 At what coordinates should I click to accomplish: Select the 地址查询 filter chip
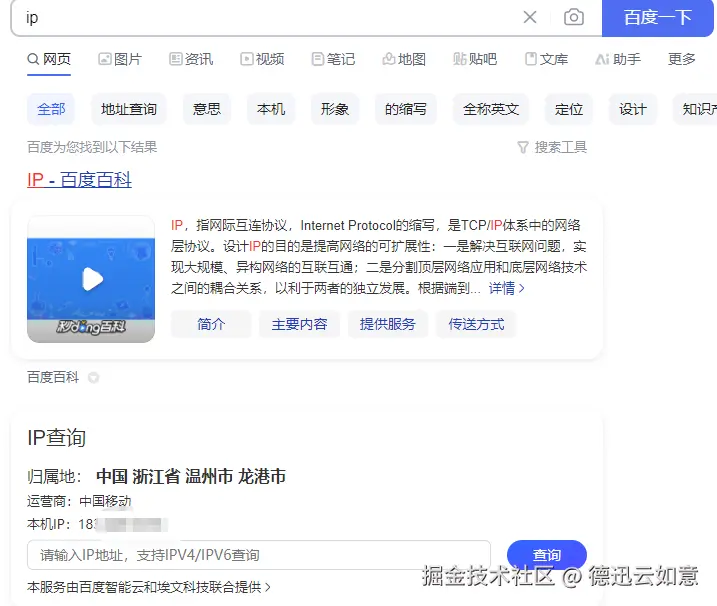[x=128, y=109]
